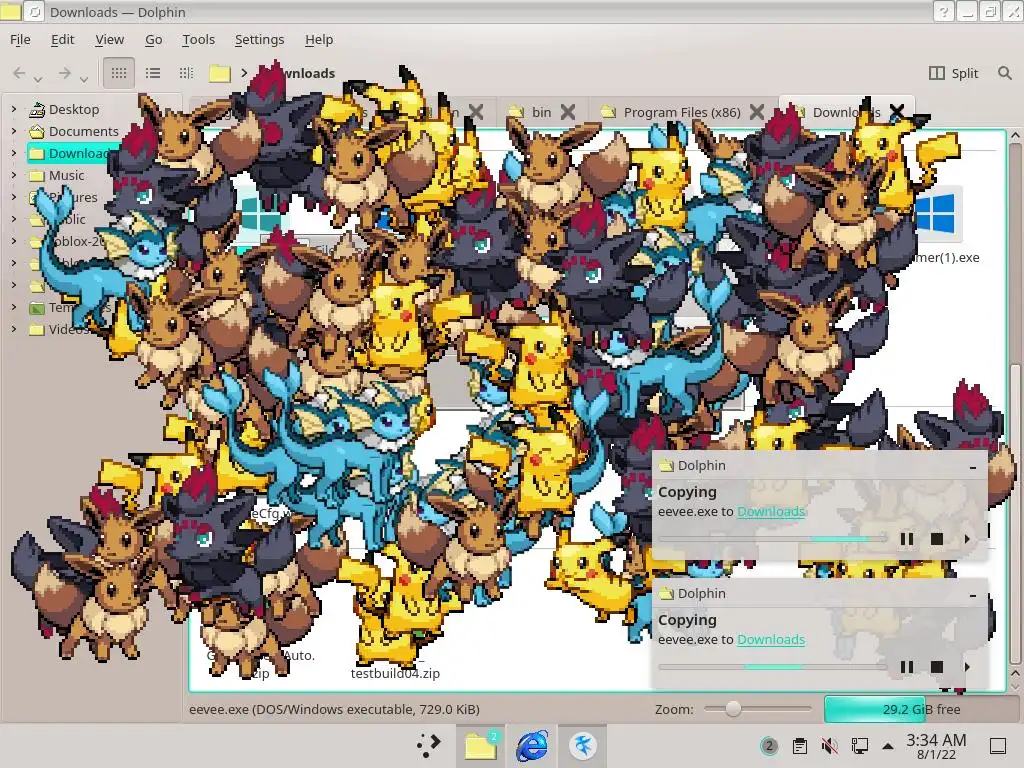Click the testbuild04.zip file name

click(x=395, y=673)
